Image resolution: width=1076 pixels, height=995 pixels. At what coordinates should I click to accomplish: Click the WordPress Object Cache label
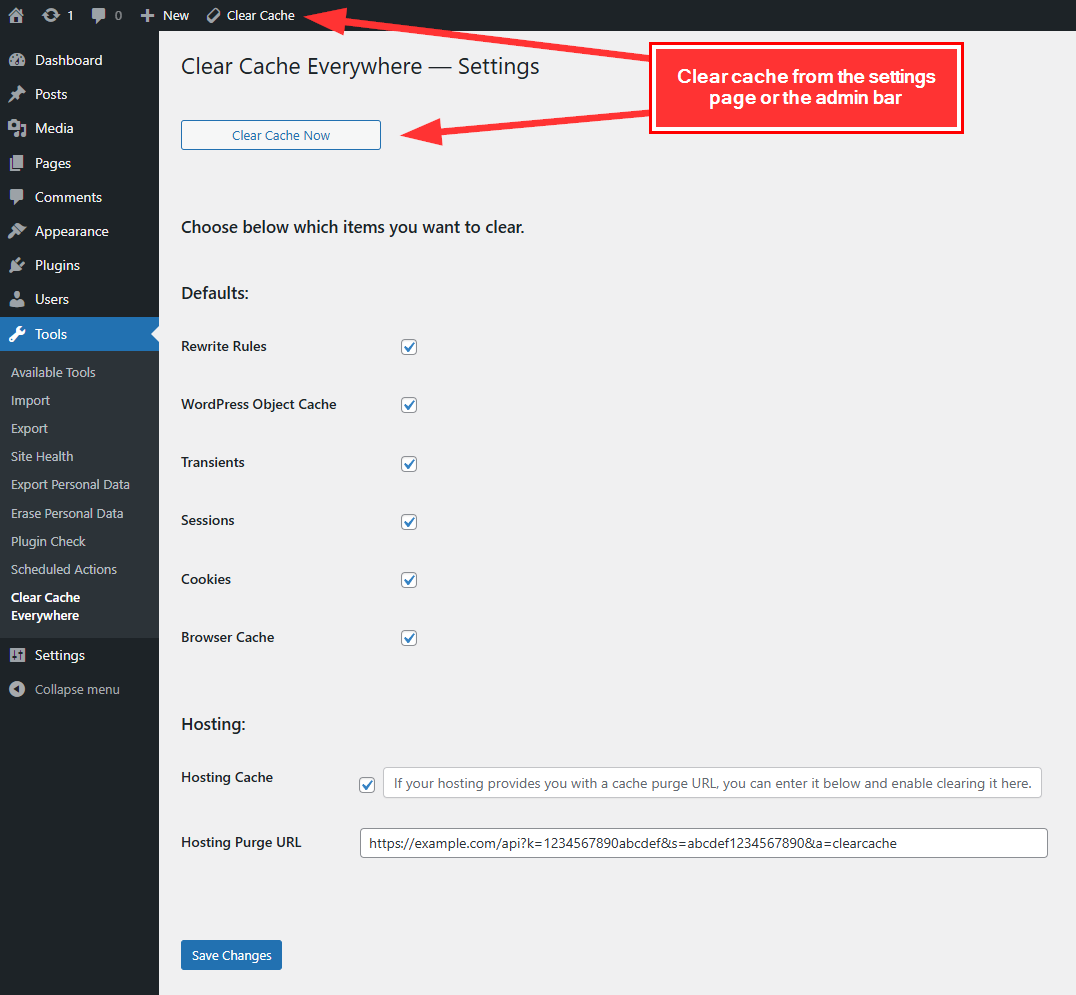point(259,405)
